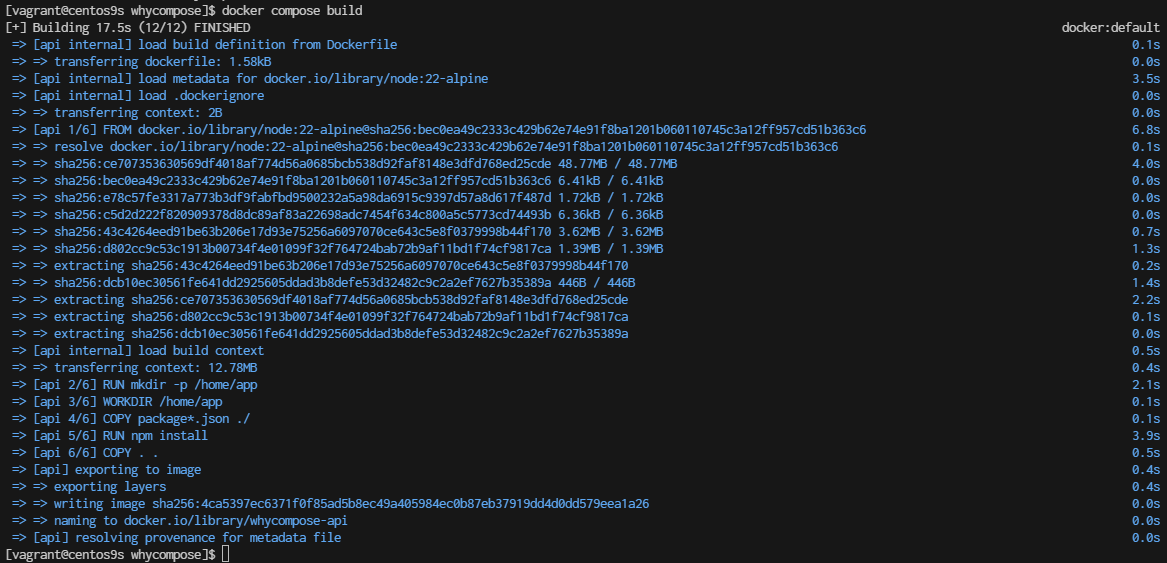
Task: Click the "docker:default" label at top right
Action: pyautogui.click(x=1110, y=27)
